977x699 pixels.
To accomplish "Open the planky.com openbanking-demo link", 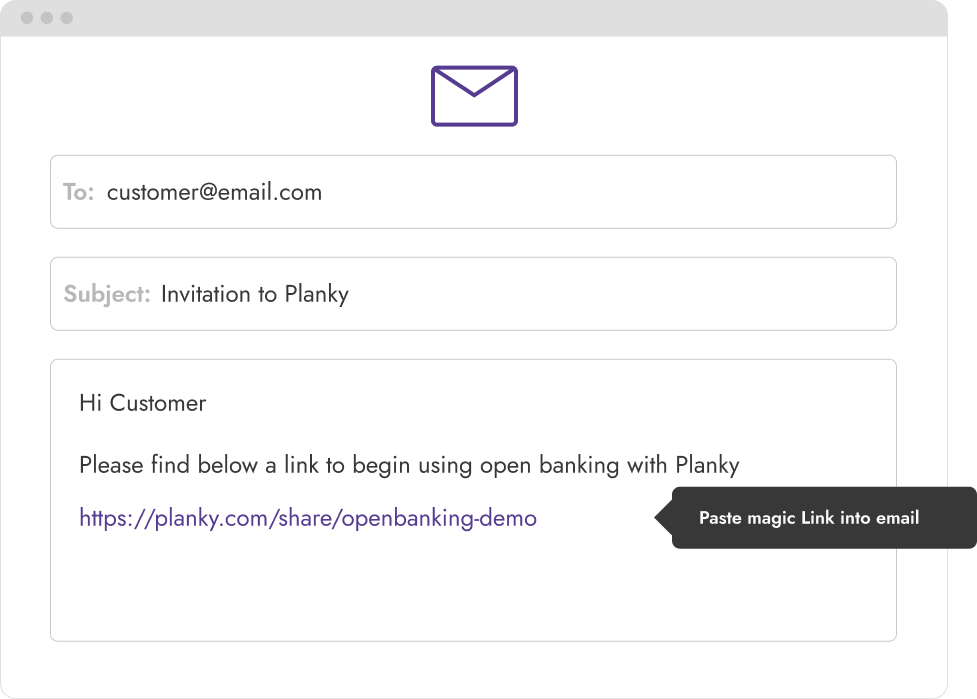I will (308, 518).
